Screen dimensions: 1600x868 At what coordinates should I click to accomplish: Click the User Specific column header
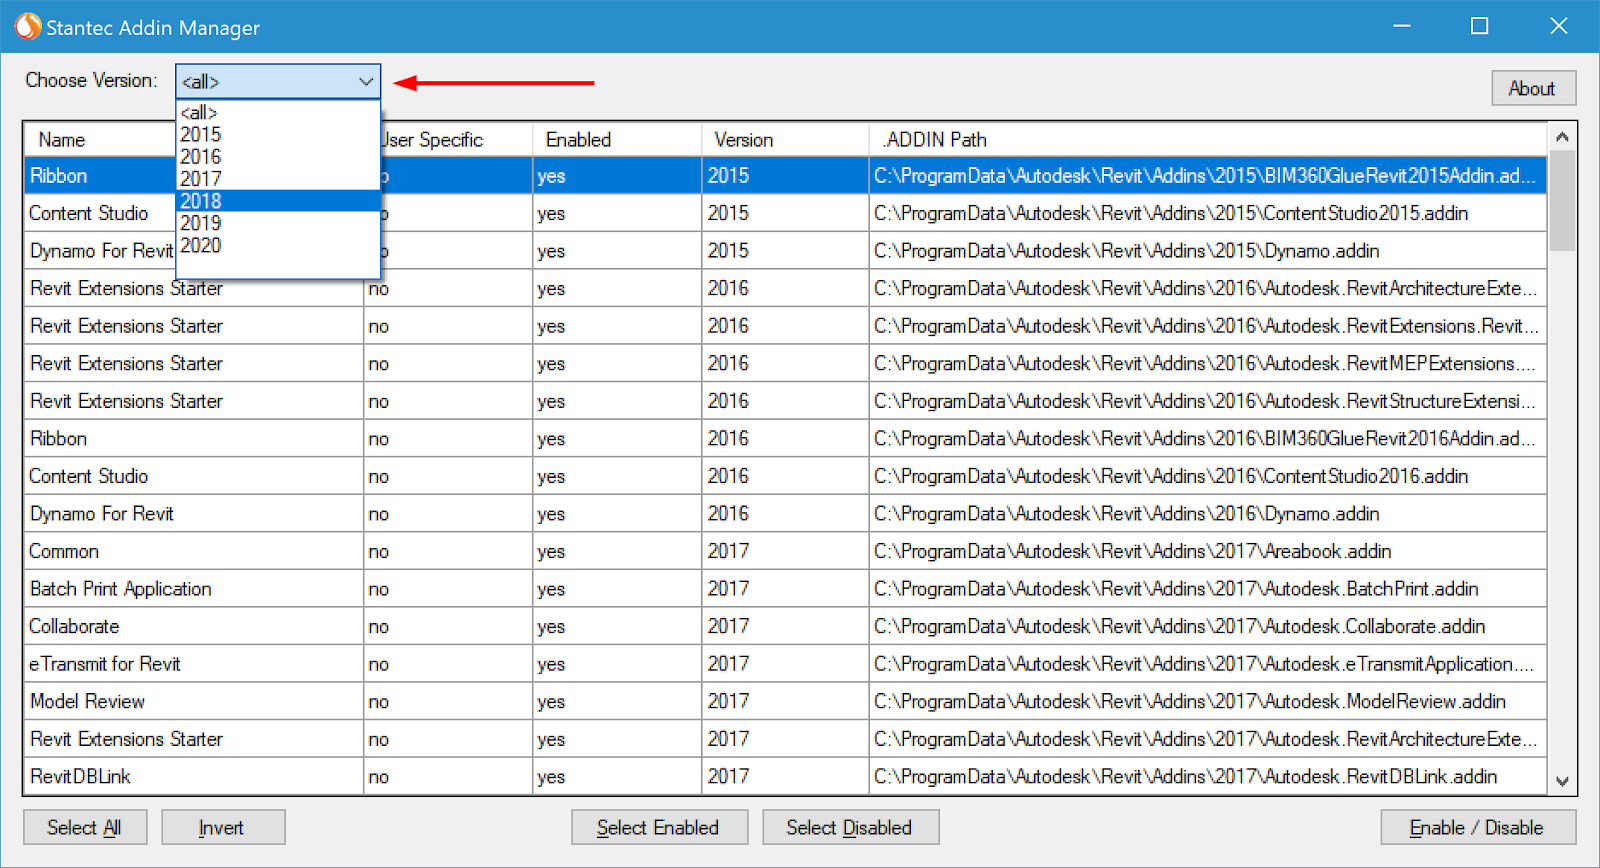tap(456, 140)
